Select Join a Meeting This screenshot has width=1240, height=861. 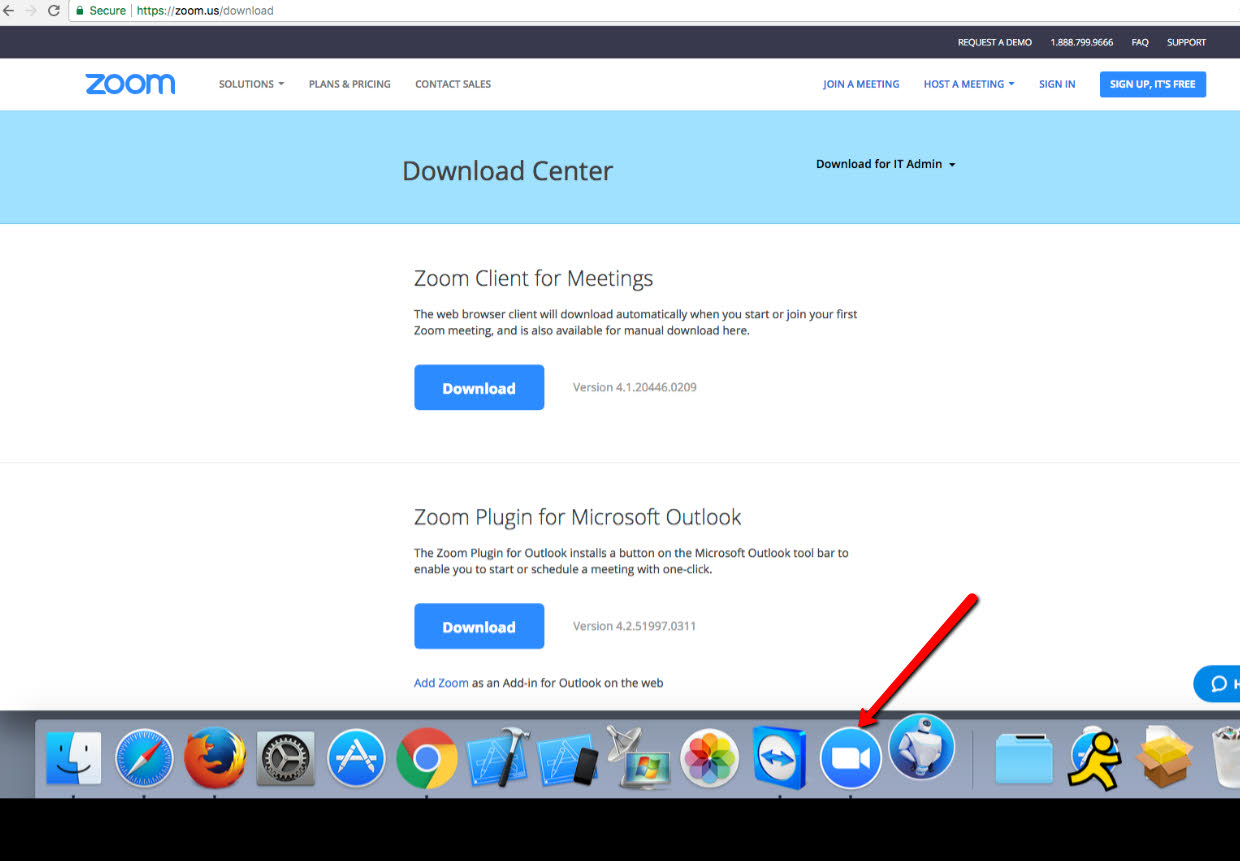[861, 84]
